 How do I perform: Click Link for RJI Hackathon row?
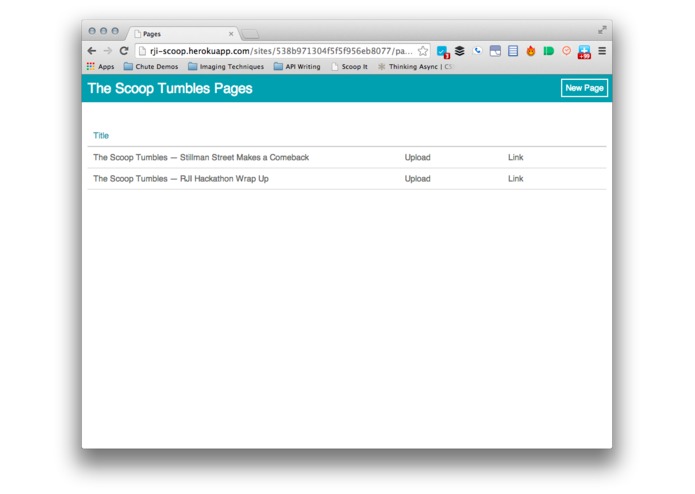click(x=515, y=179)
